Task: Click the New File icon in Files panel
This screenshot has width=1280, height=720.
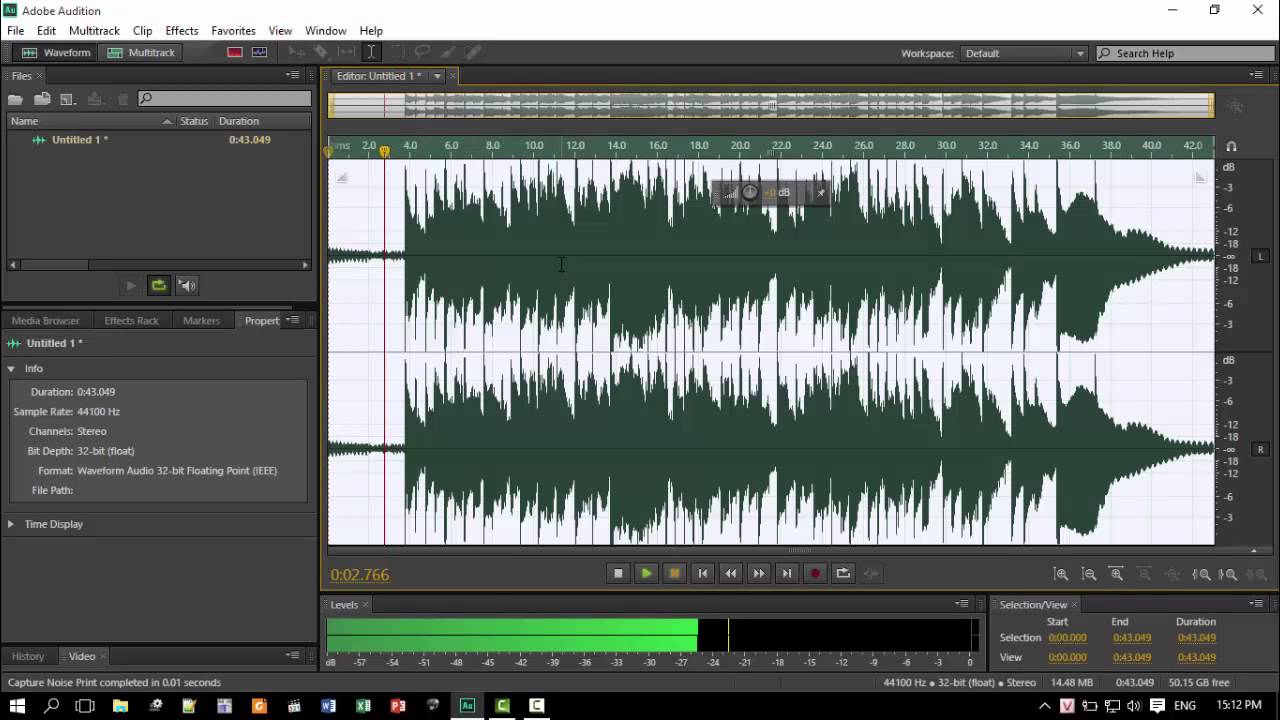Action: point(68,99)
